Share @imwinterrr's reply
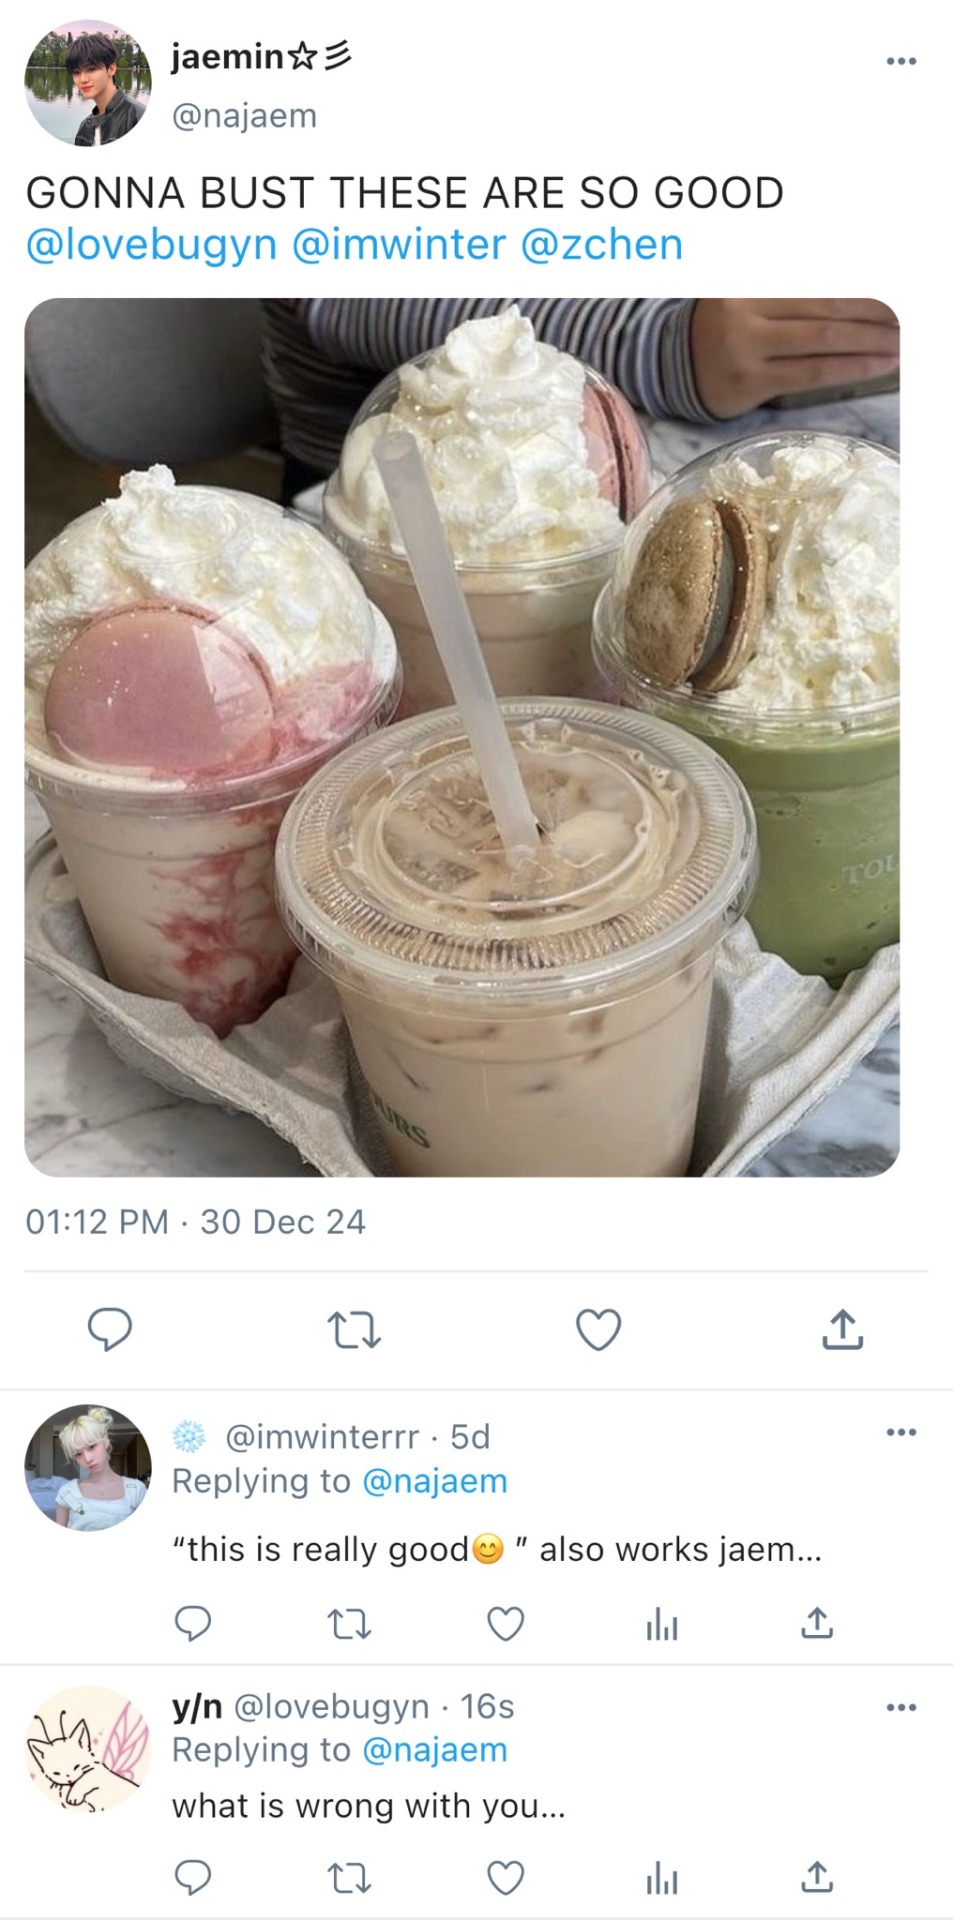Viewport: 953px width, 1920px height. (x=817, y=1622)
